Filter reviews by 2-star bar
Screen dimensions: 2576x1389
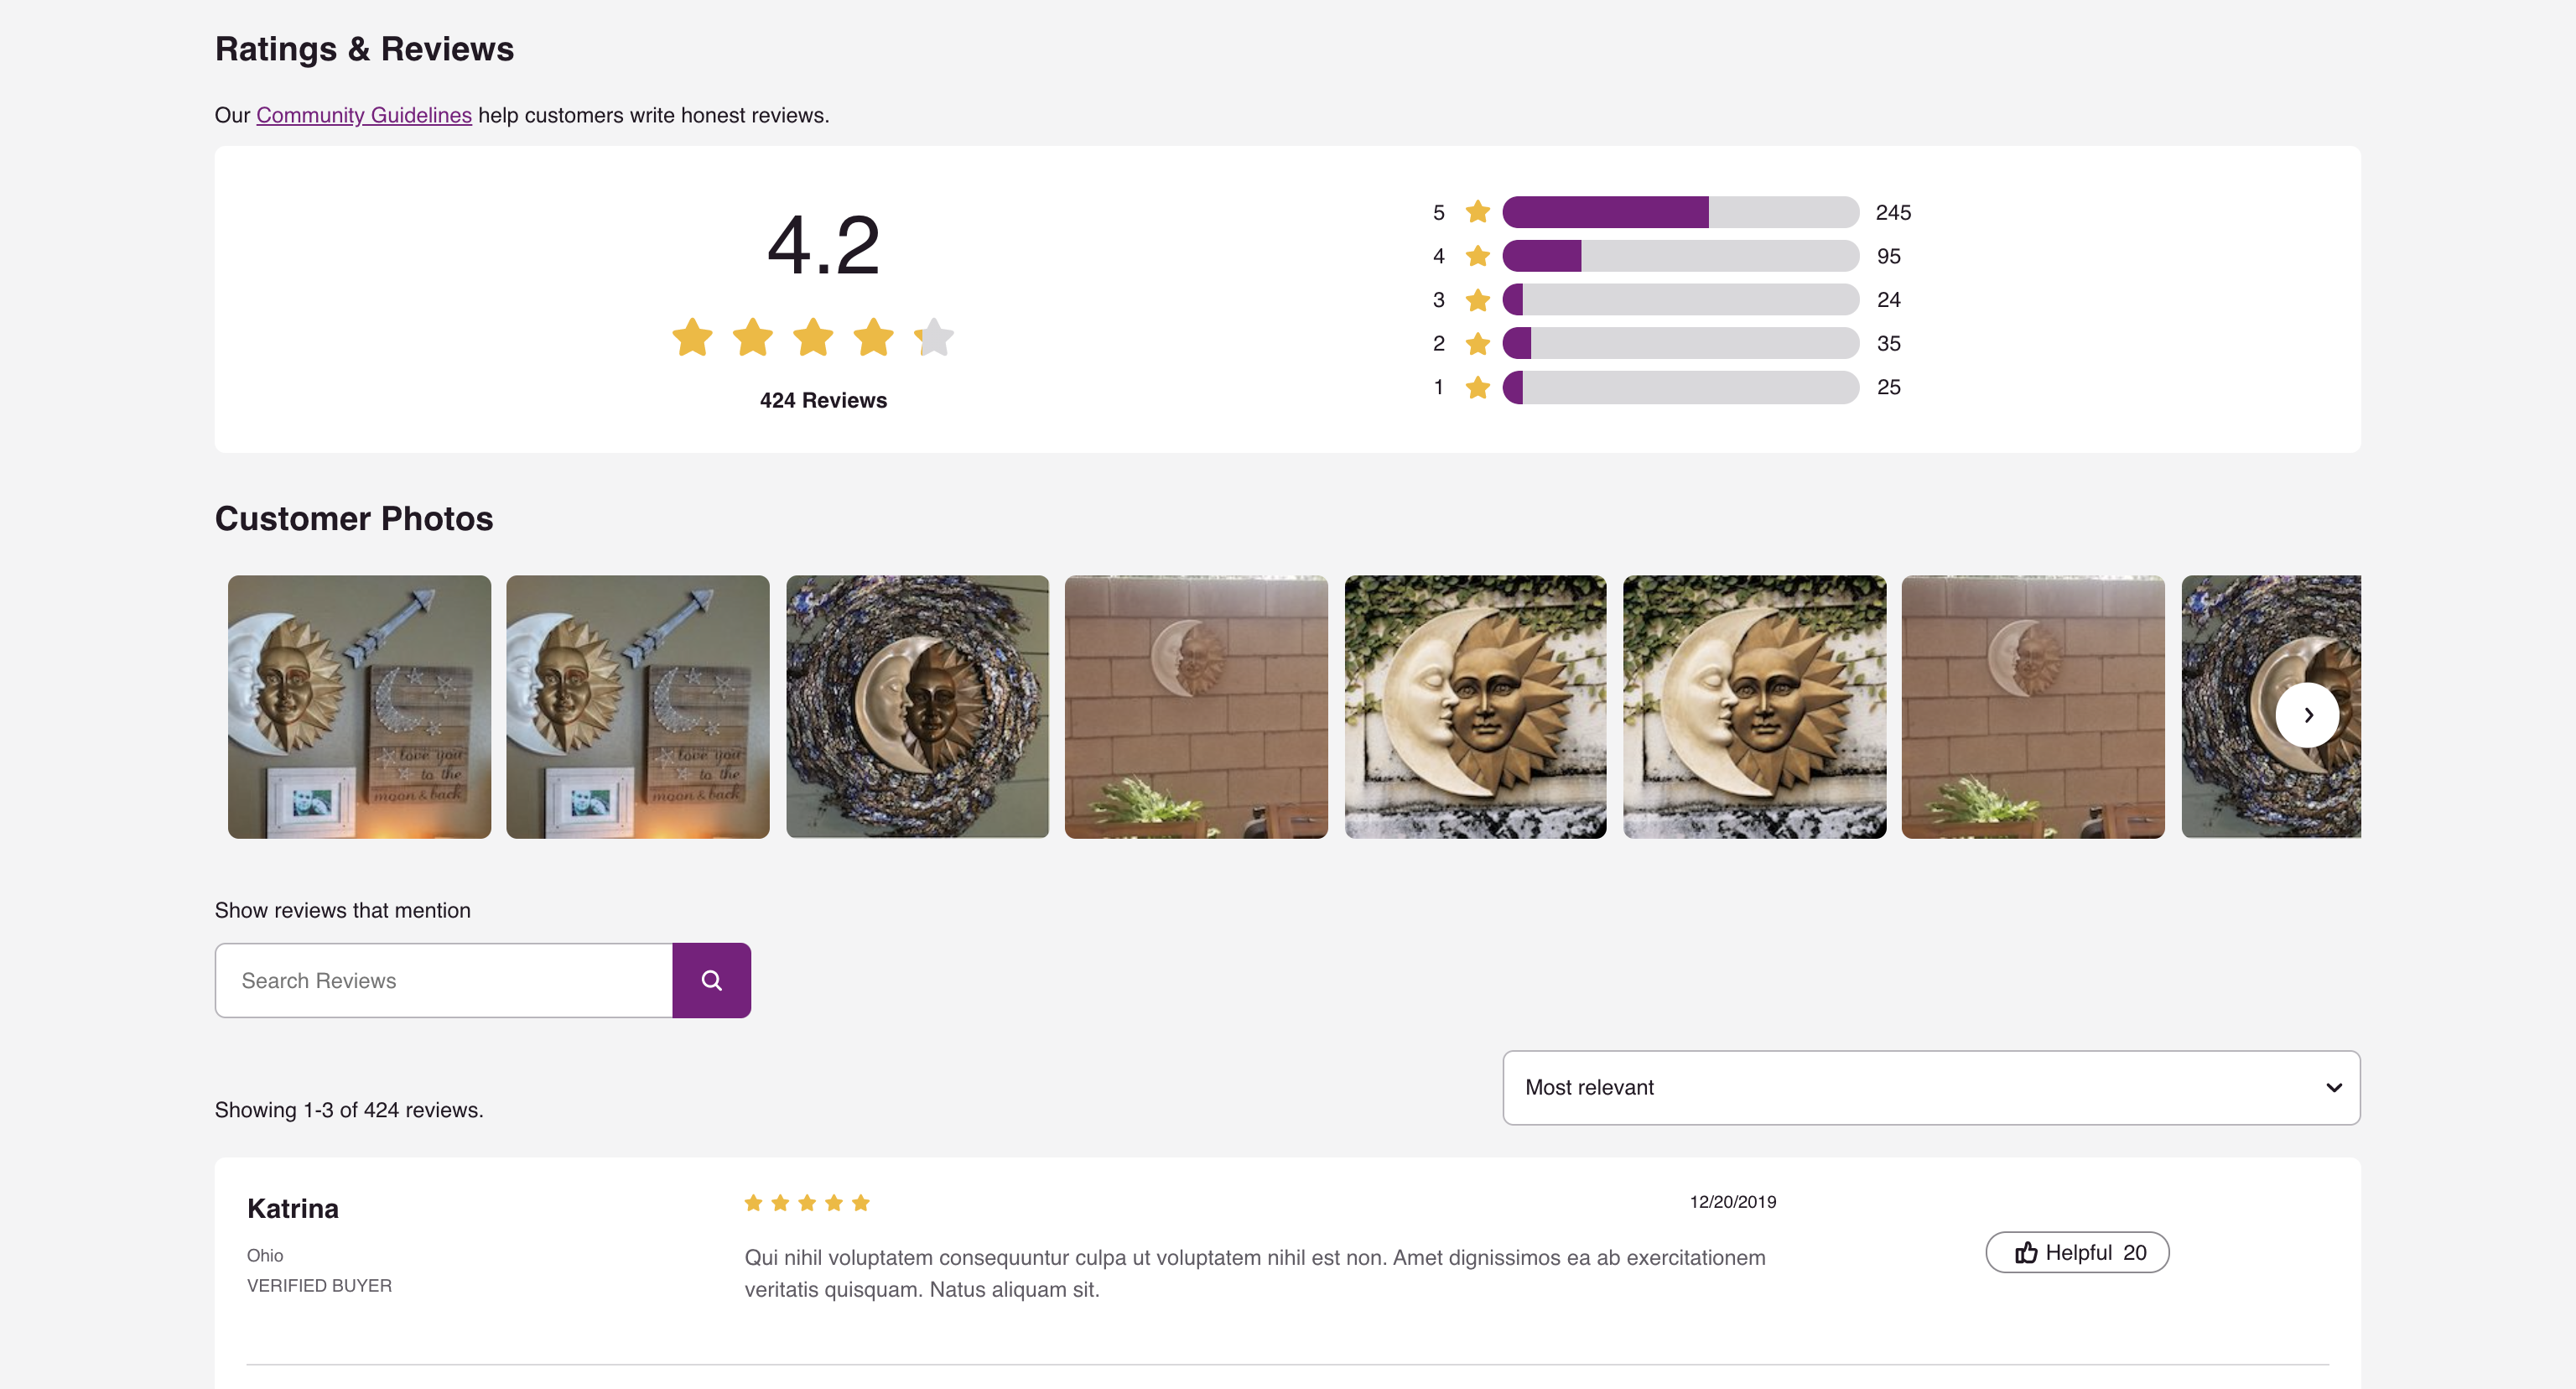tap(1680, 343)
